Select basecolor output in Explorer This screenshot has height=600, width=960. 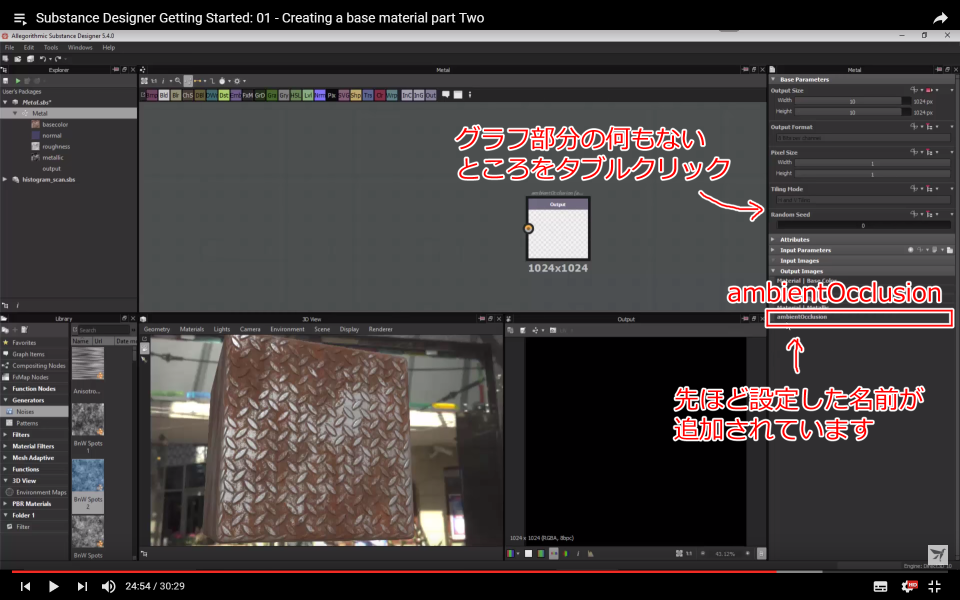pos(55,124)
